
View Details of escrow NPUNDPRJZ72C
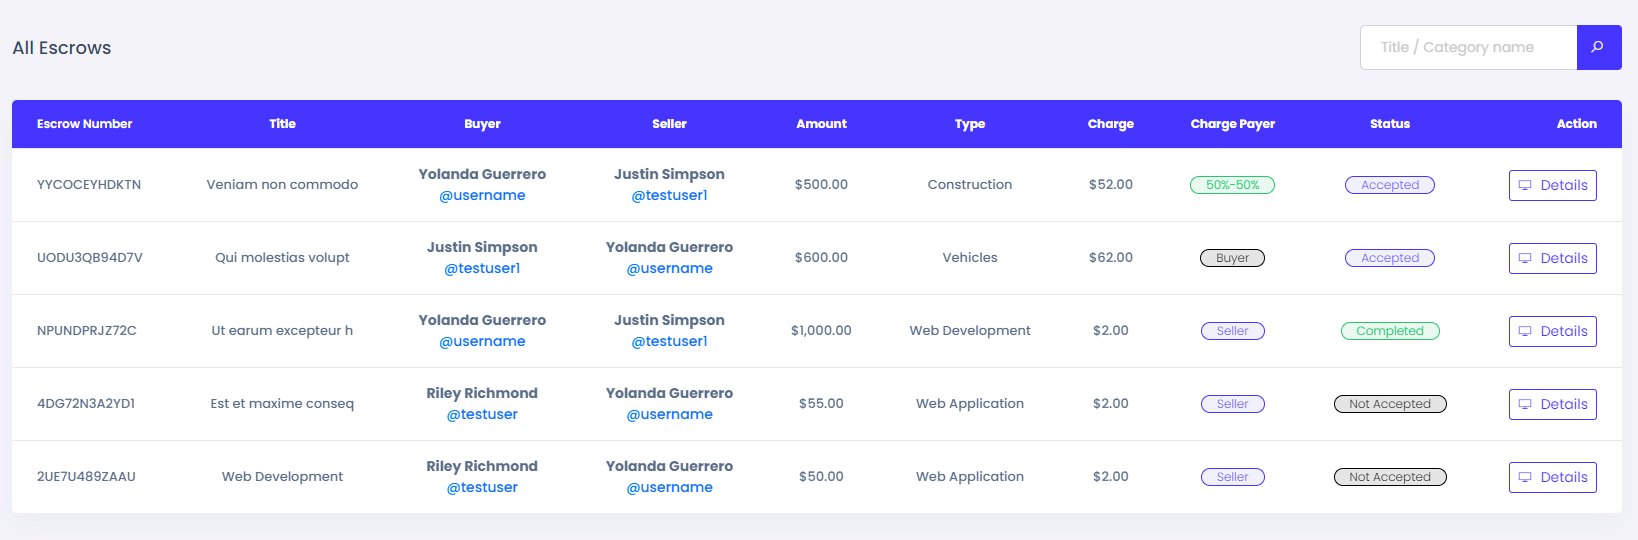coord(1552,331)
